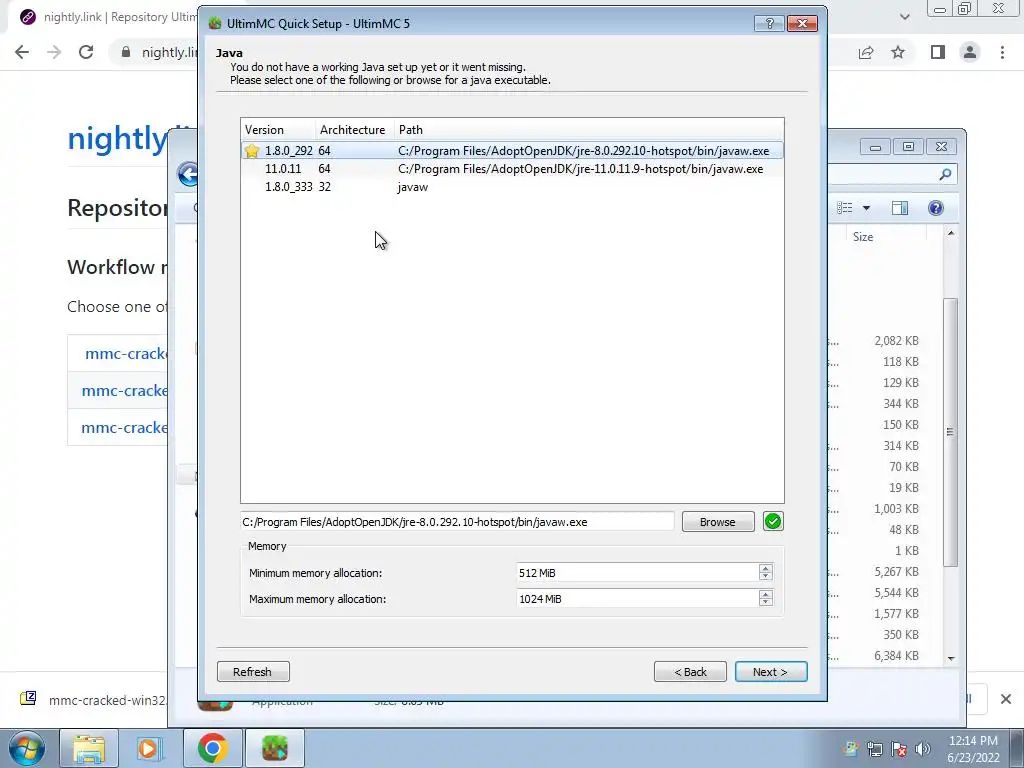
Task: Decrease minimum memory allocation with down arrow
Action: click(765, 577)
